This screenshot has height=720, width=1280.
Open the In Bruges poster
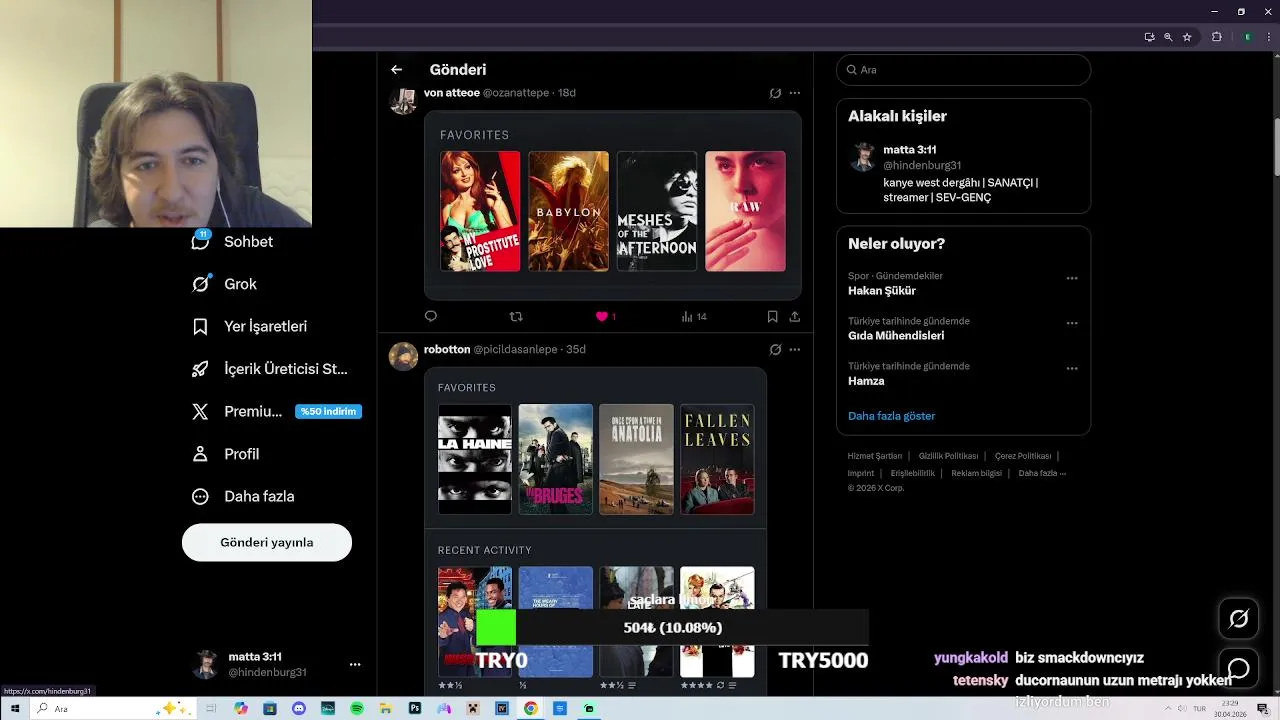556,459
